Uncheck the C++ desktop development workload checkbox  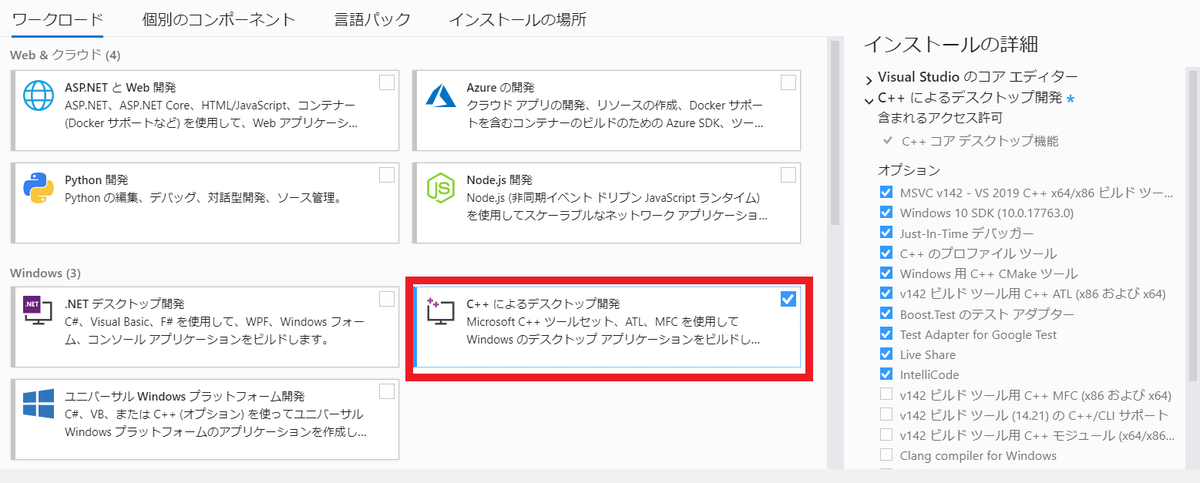pos(788,298)
